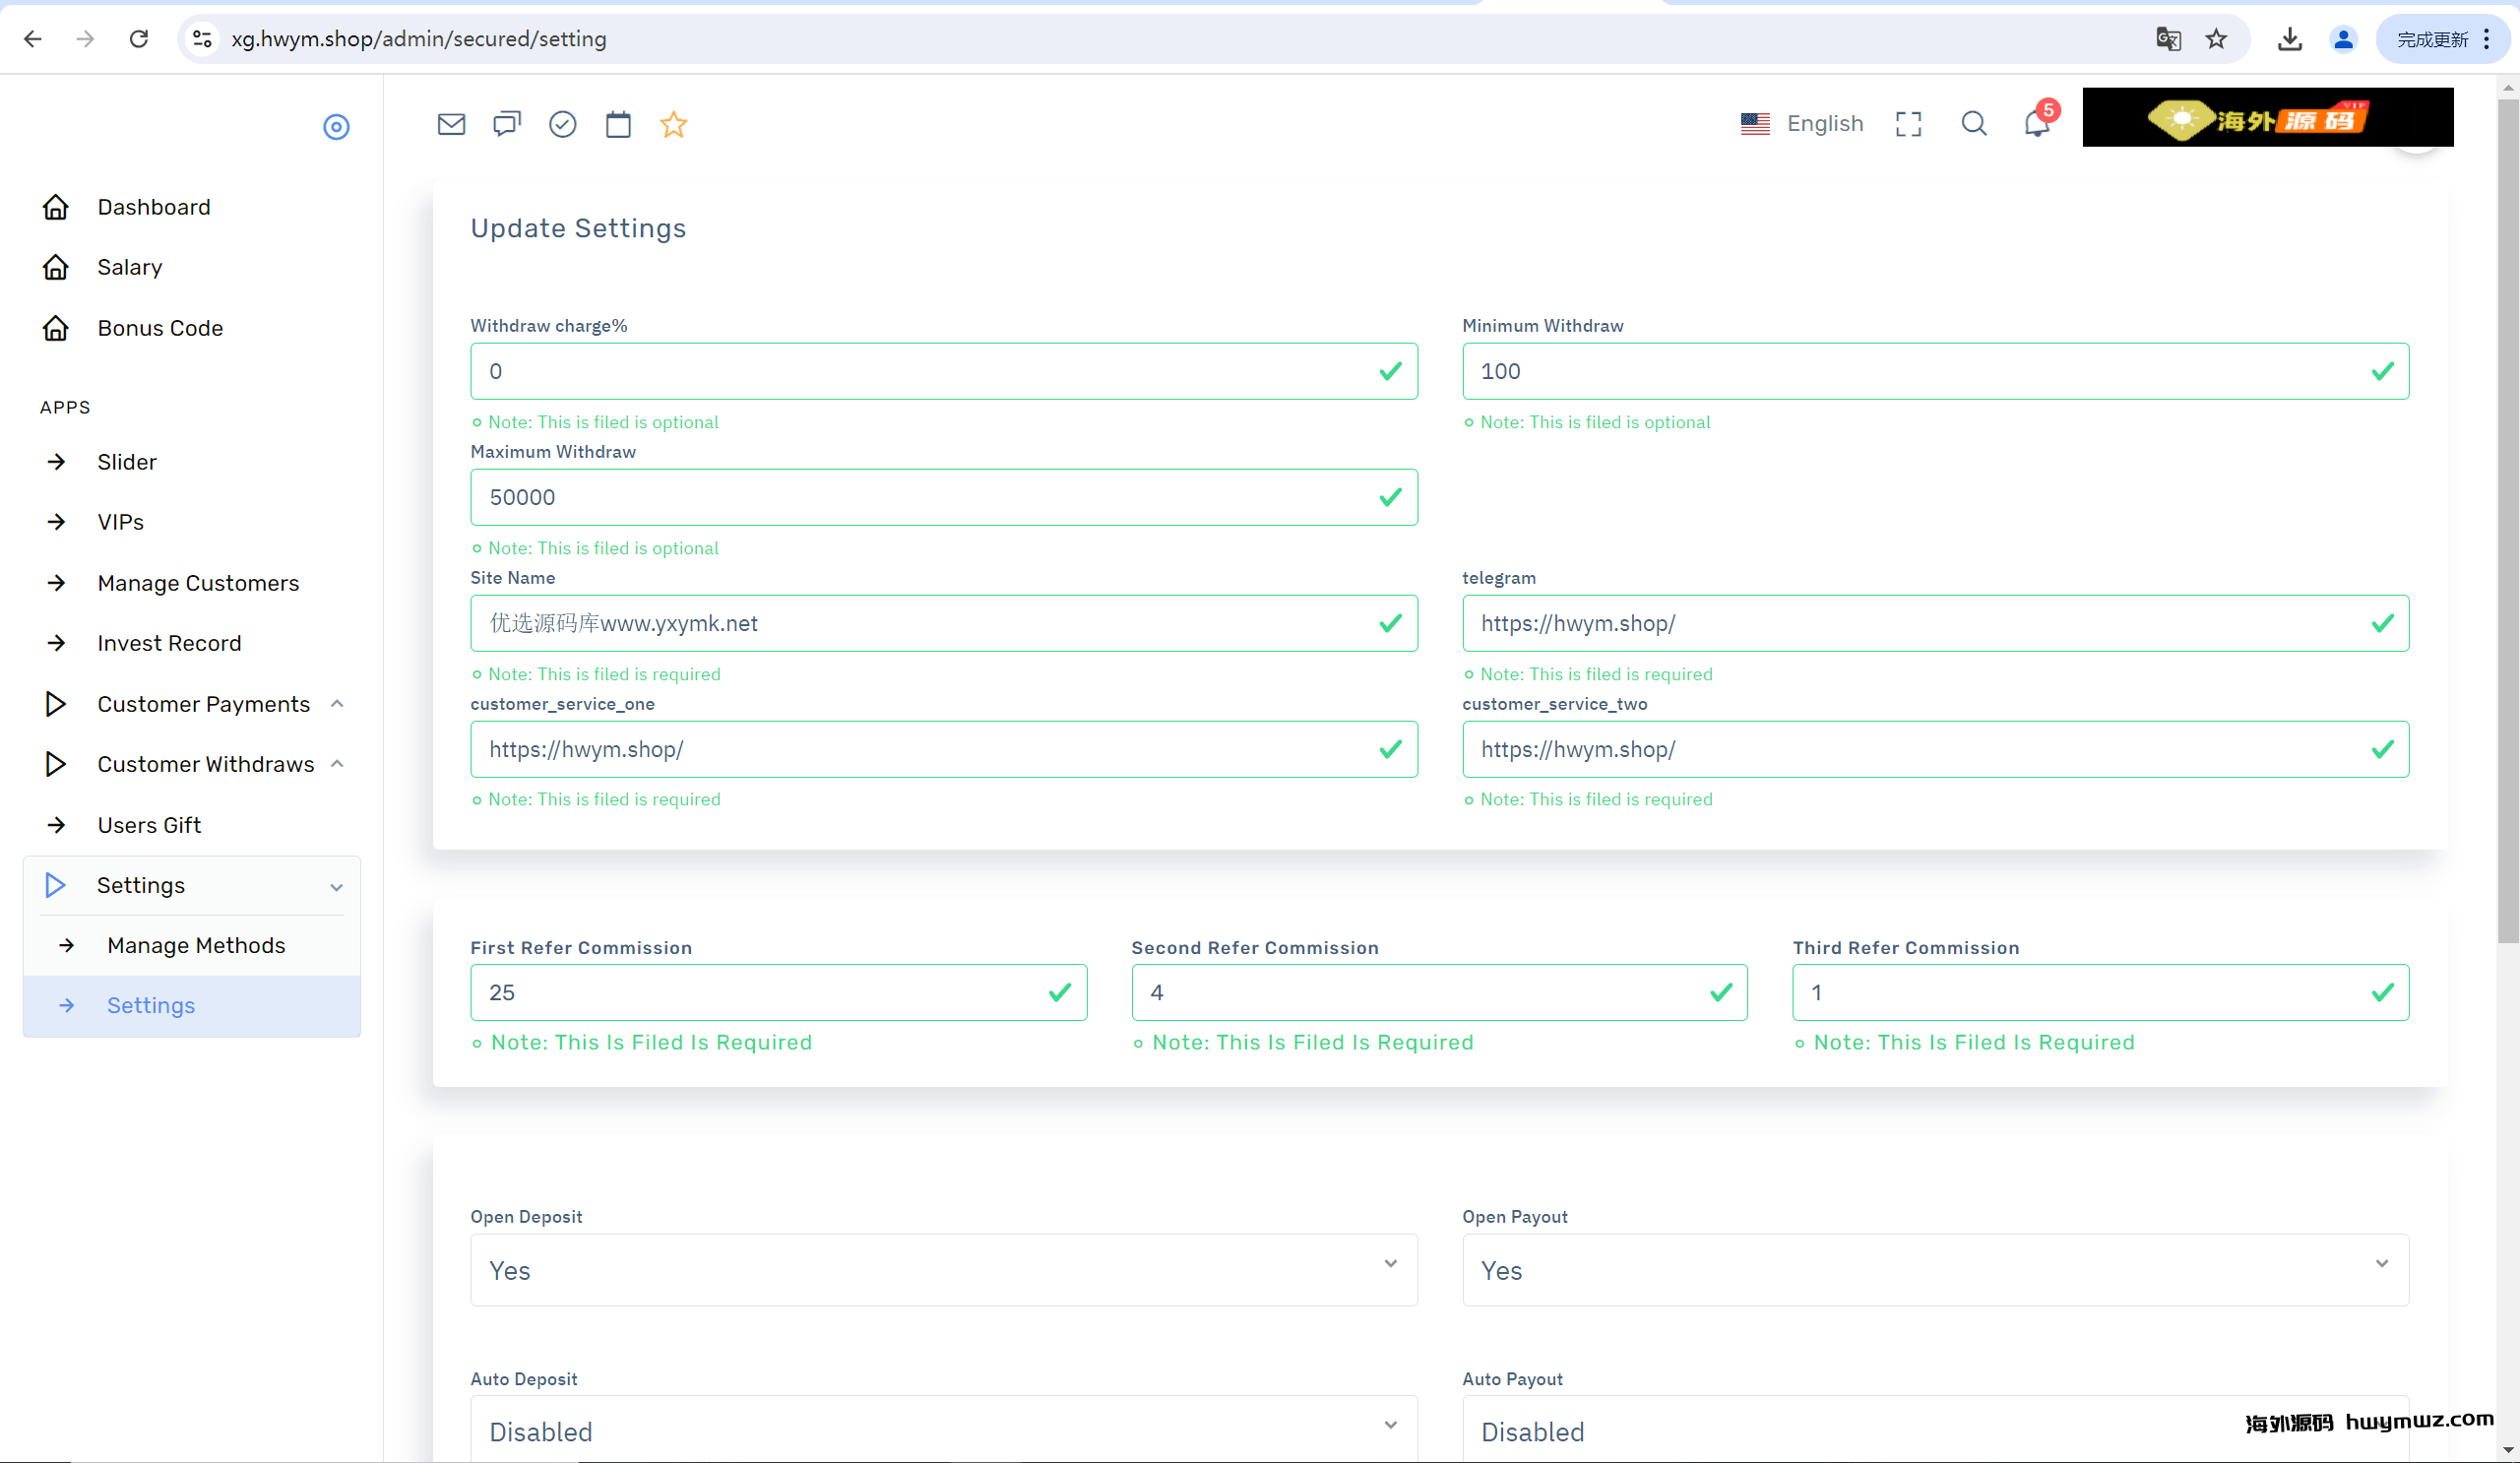This screenshot has width=2520, height=1463.
Task: Expand the Auto Deposit dropdown
Action: (943, 1431)
